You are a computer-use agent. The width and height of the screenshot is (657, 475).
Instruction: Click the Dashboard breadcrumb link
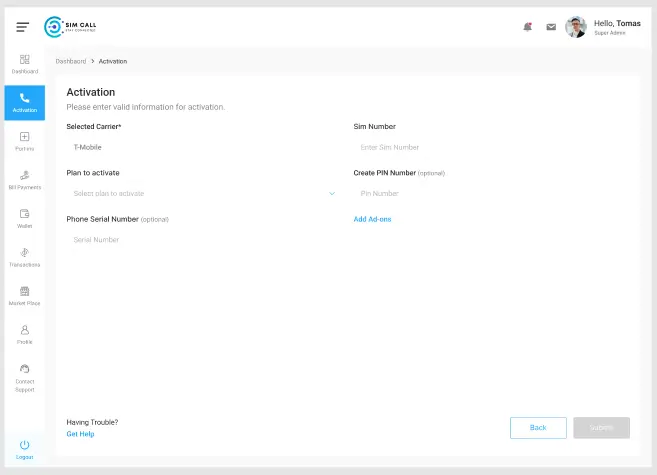click(x=70, y=61)
